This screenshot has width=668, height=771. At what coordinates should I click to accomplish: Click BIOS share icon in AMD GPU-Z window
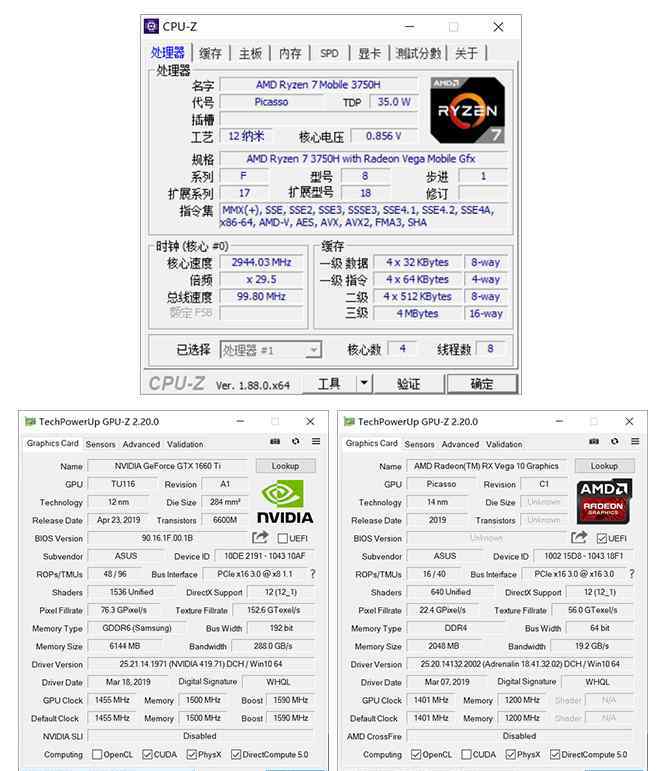[579, 537]
